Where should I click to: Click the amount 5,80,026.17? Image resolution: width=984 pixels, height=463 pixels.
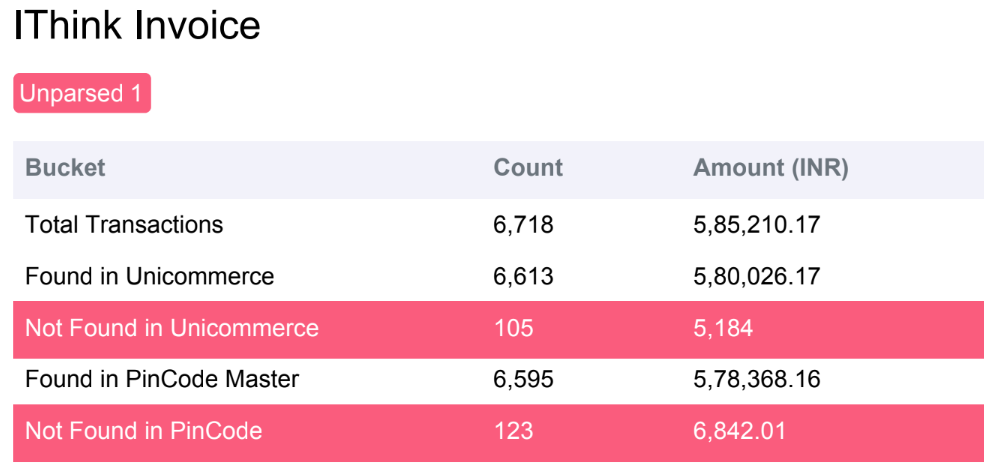point(757,276)
